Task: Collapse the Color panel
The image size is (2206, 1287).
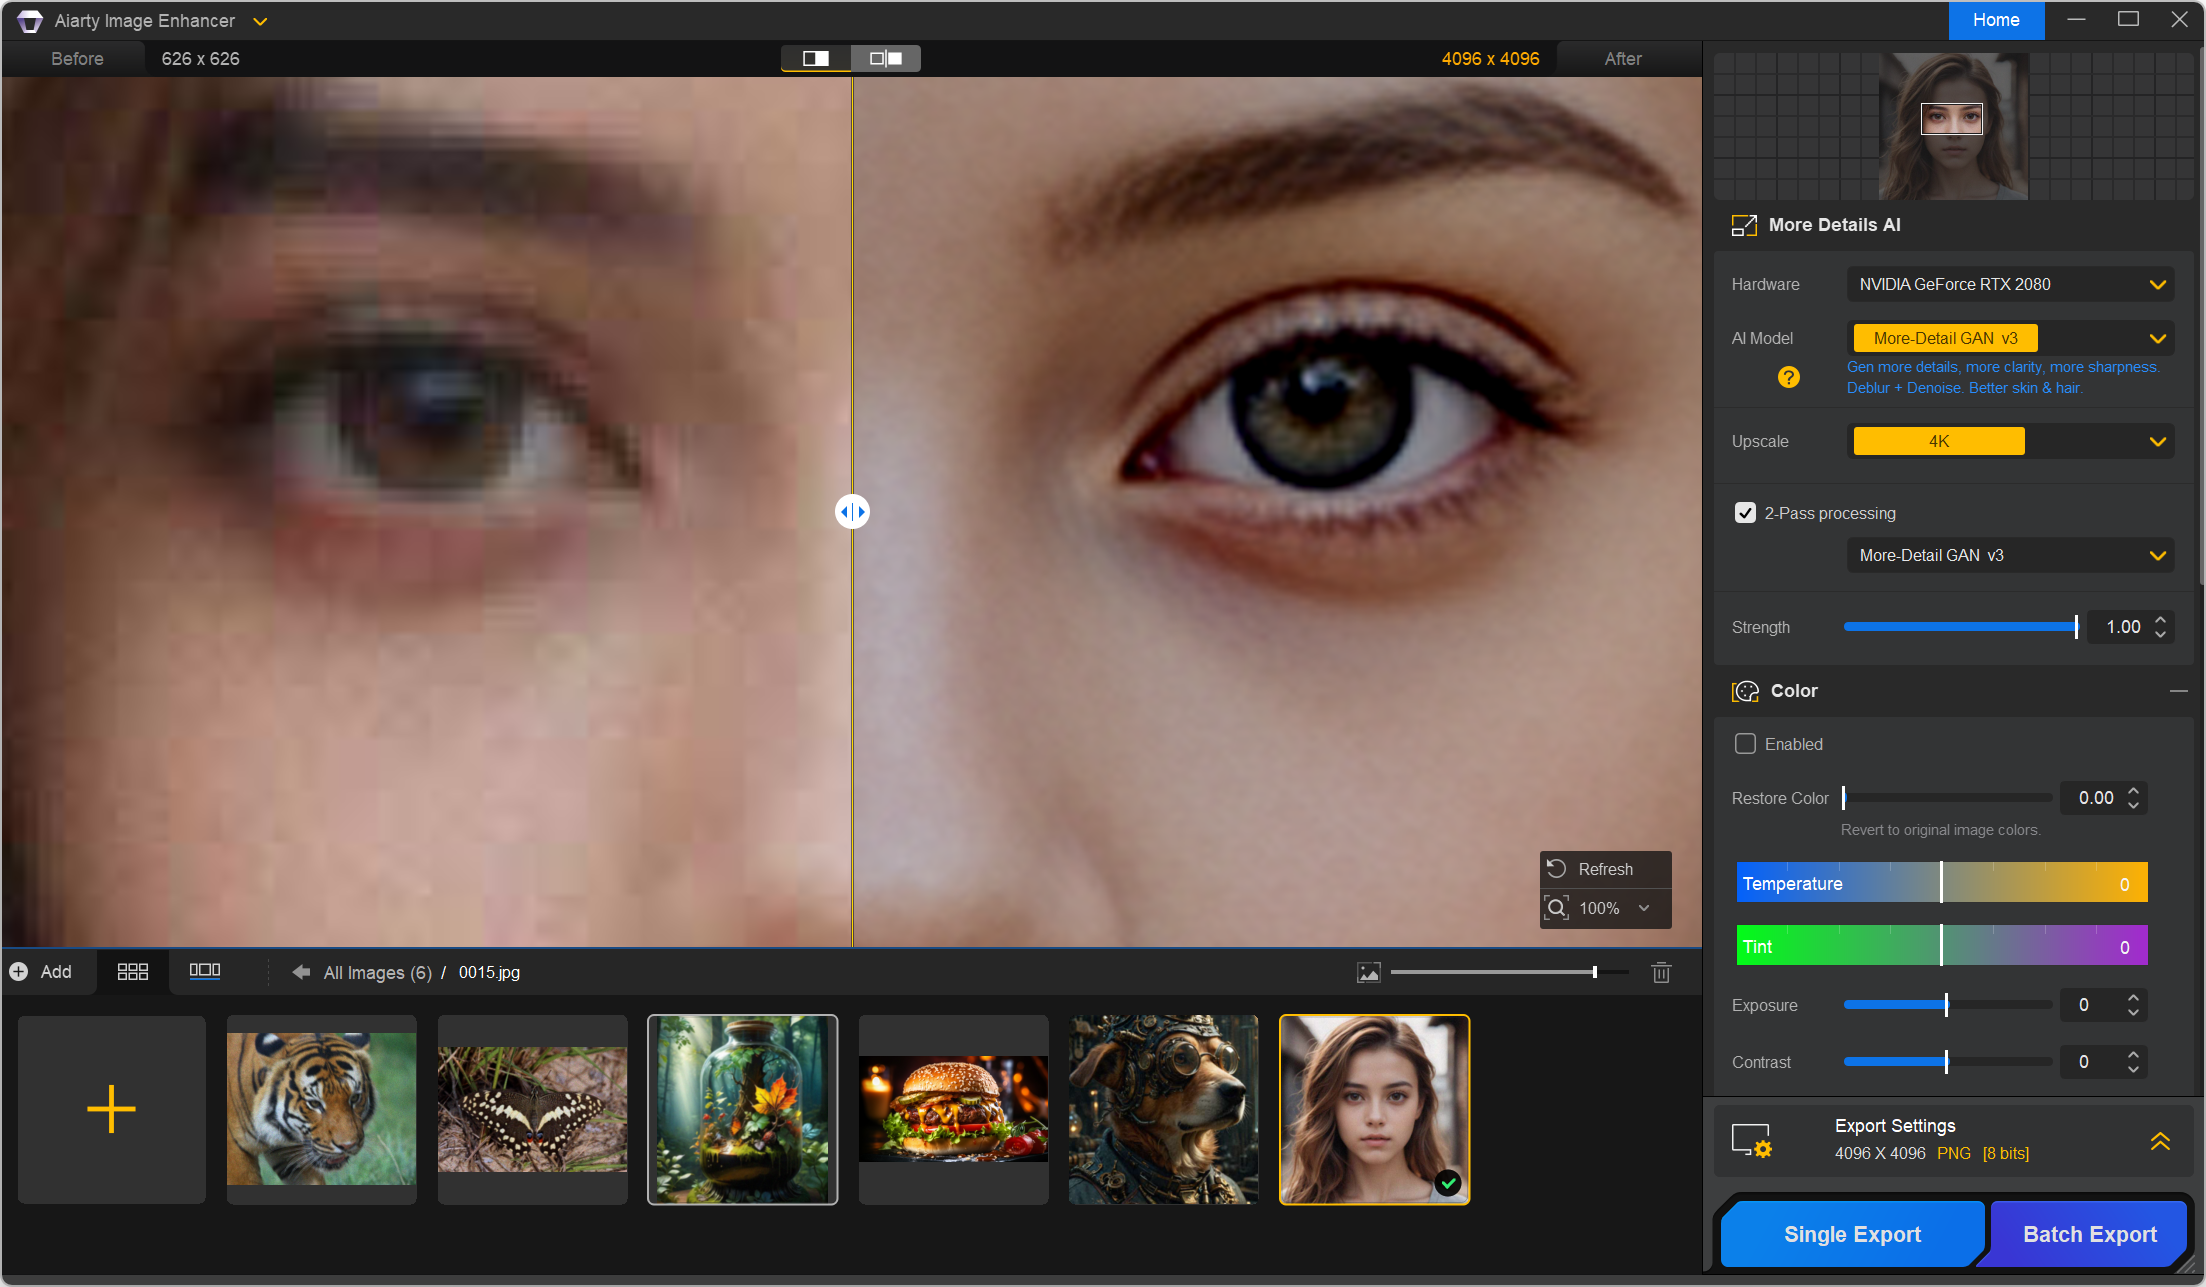Action: (2178, 691)
